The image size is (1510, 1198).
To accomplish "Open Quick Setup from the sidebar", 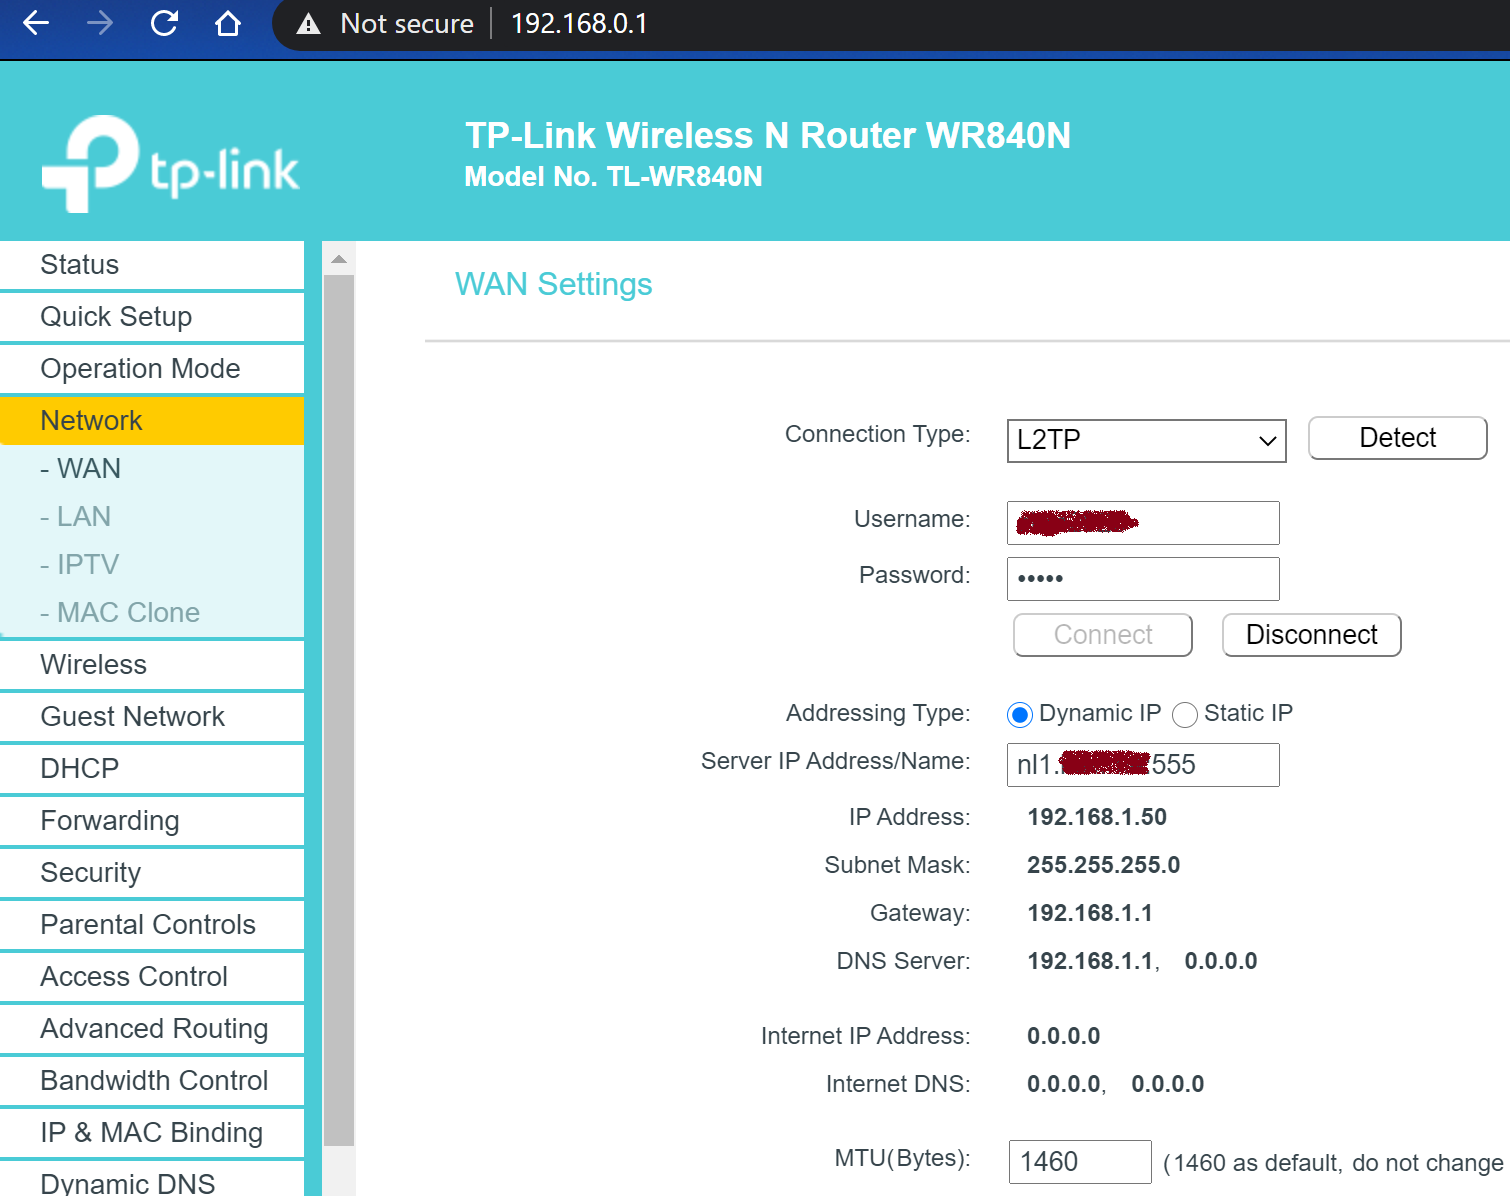I will 116,316.
